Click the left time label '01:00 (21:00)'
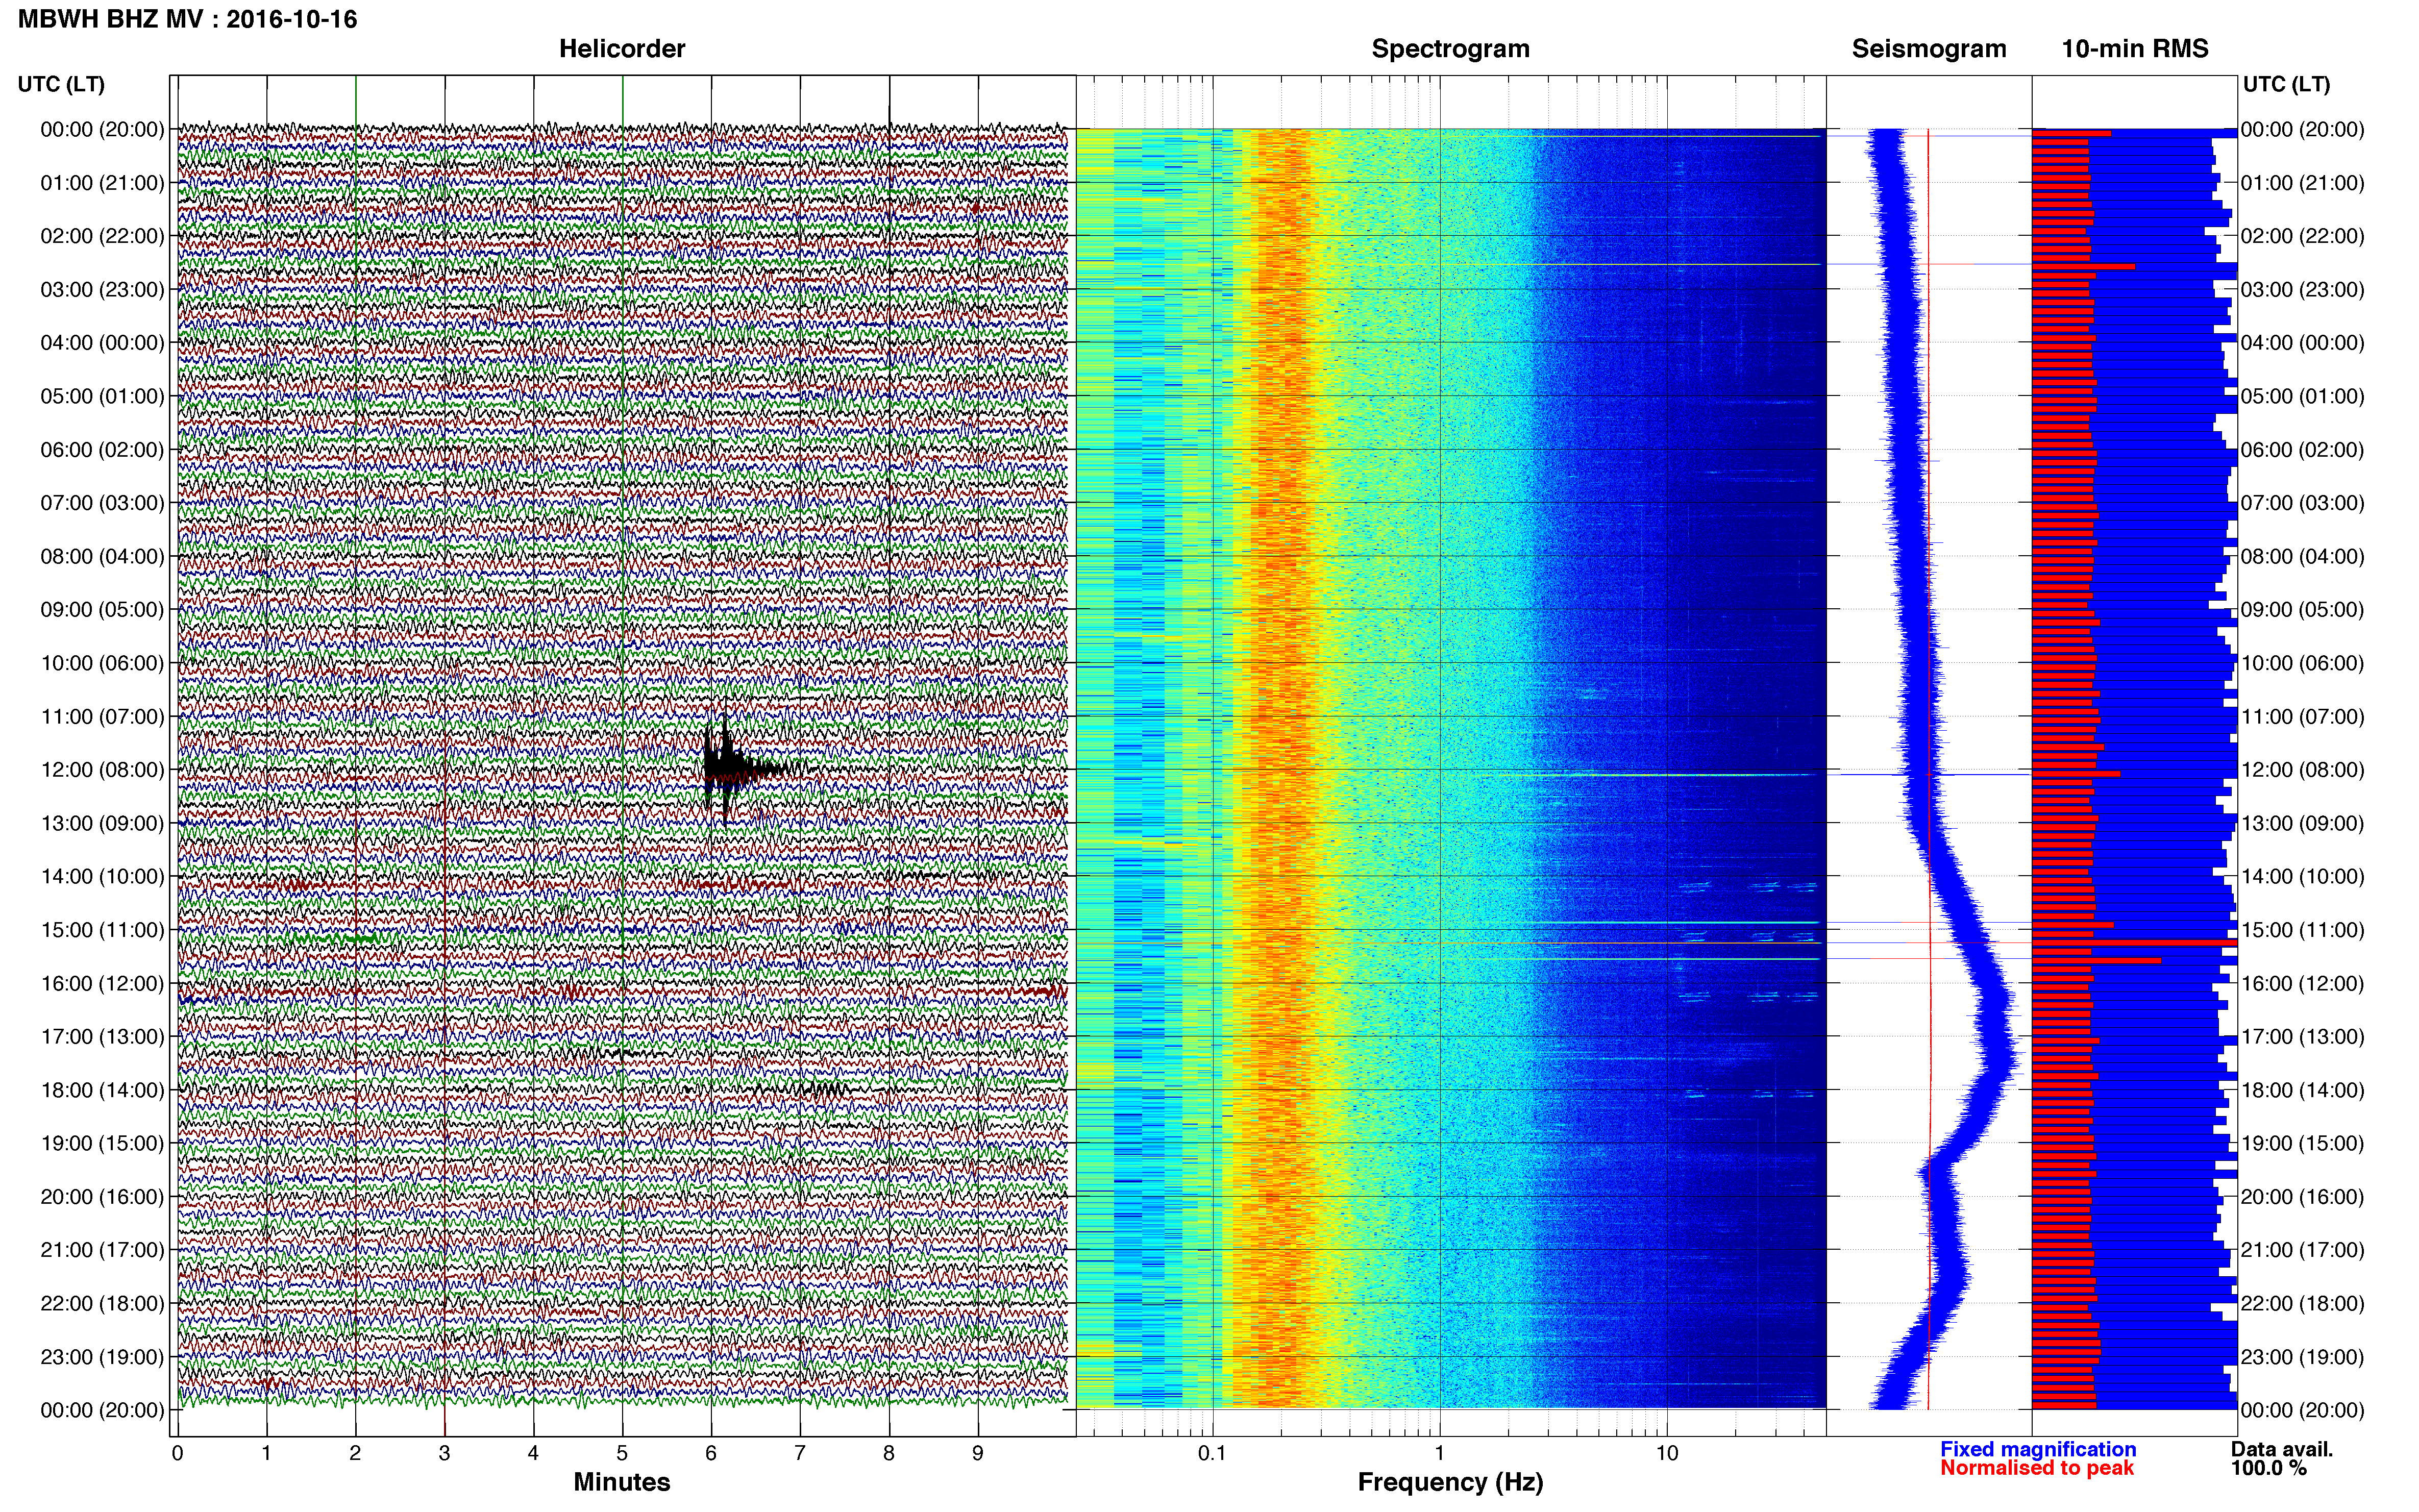Viewport: 2419px width, 1512px height. pos(102,183)
